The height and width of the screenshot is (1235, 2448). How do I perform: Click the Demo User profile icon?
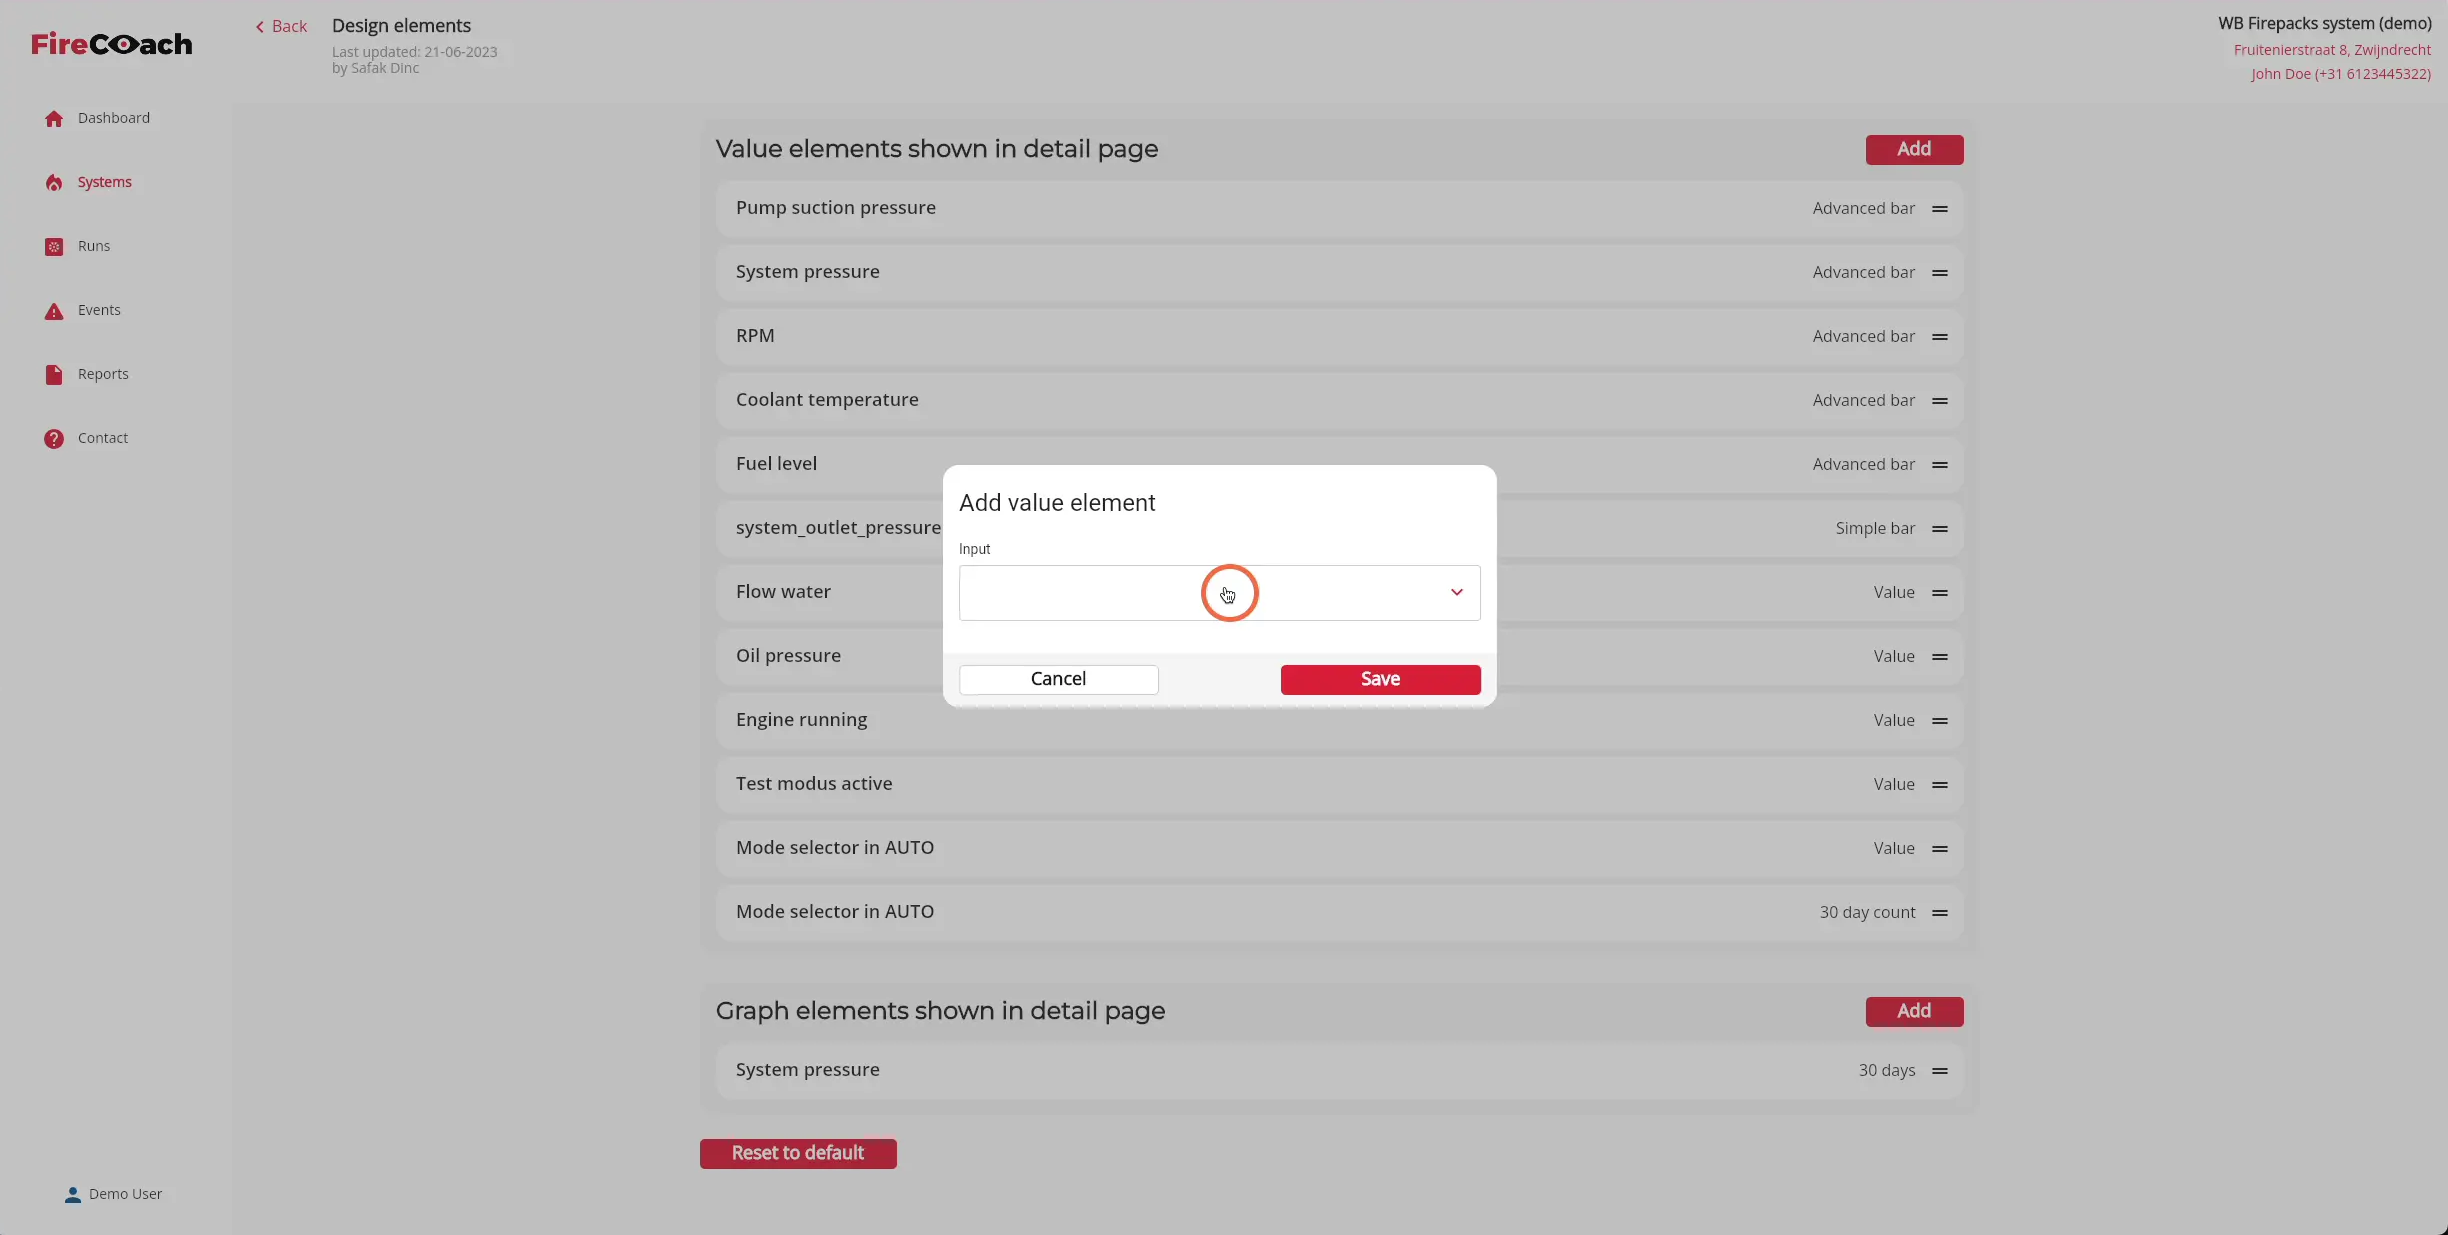coord(73,1195)
